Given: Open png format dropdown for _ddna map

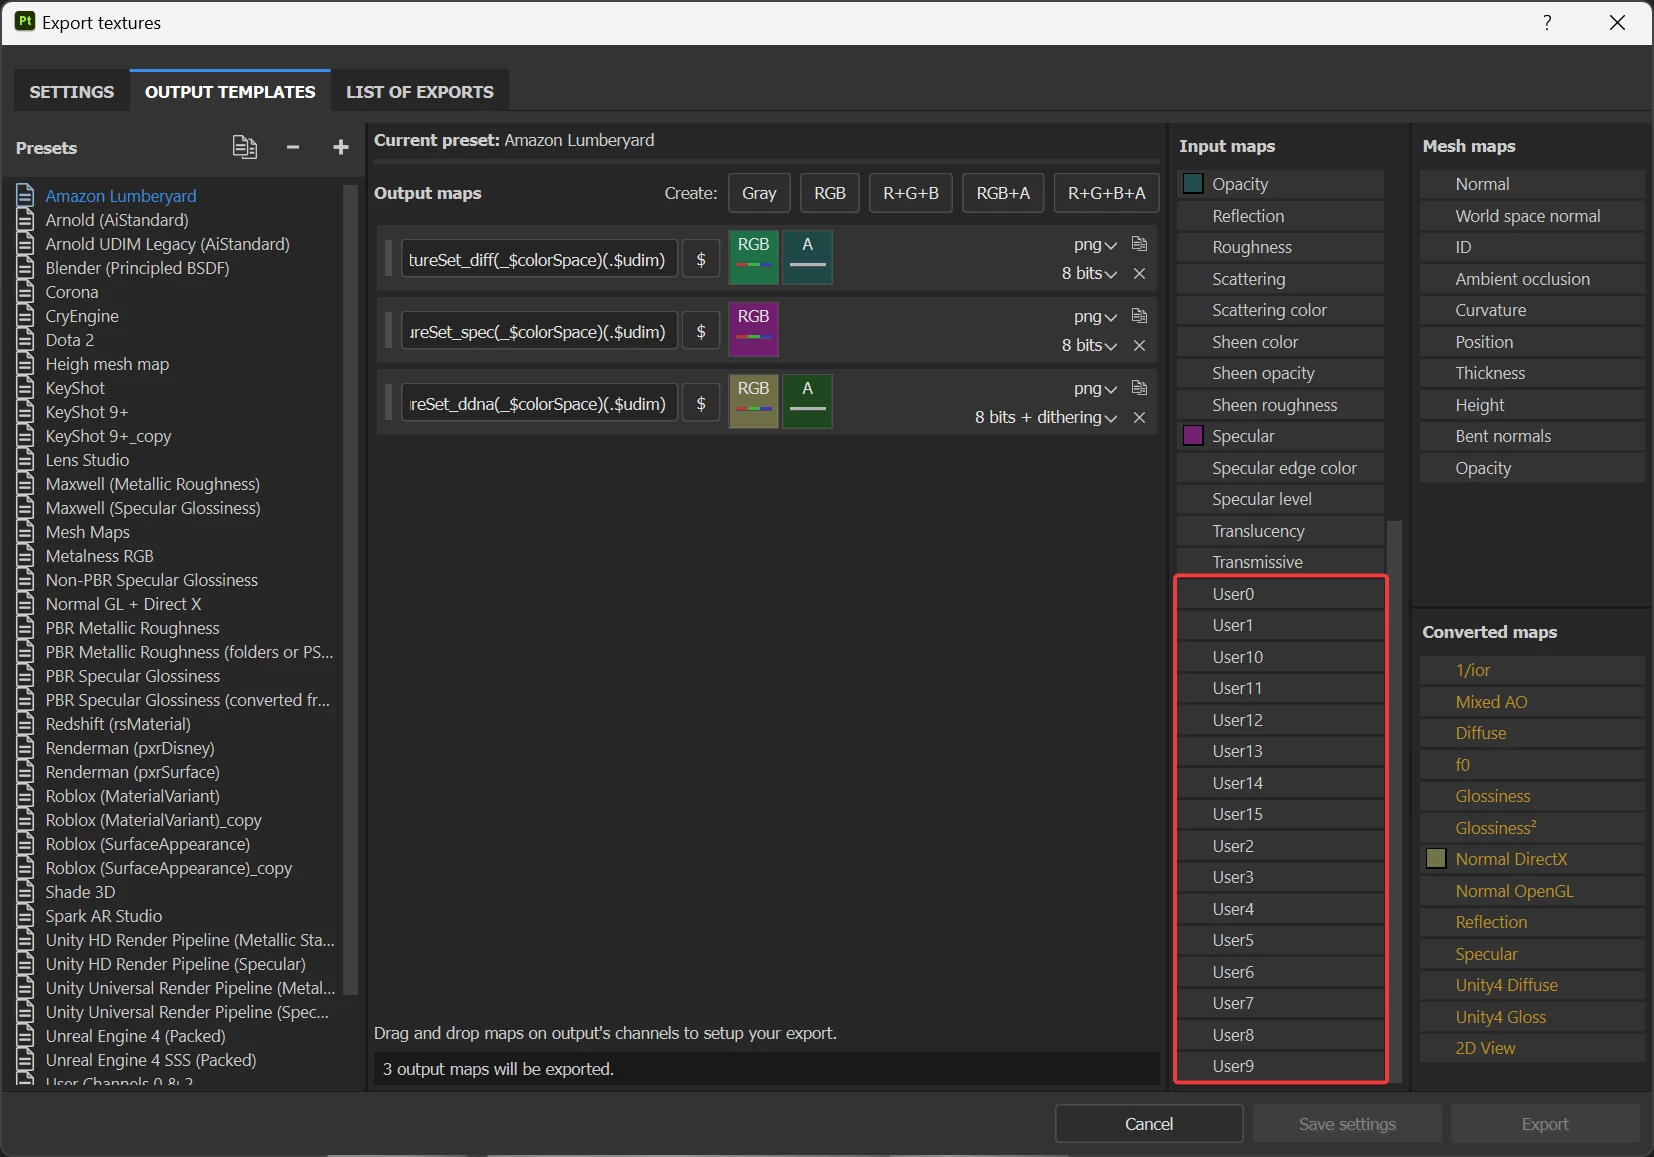Looking at the screenshot, I should tap(1095, 389).
